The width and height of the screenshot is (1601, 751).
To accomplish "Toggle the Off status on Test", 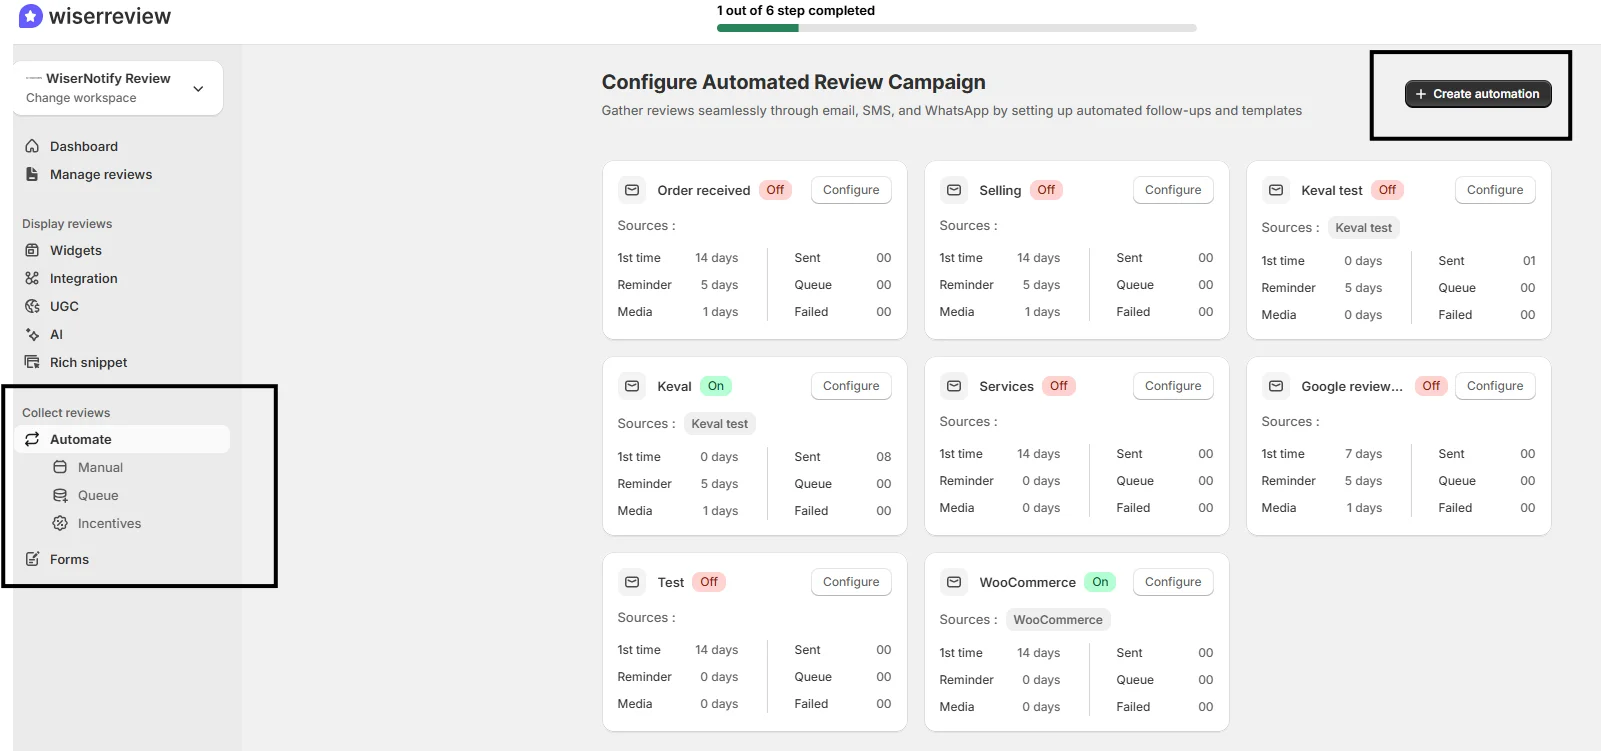I will pos(709,582).
